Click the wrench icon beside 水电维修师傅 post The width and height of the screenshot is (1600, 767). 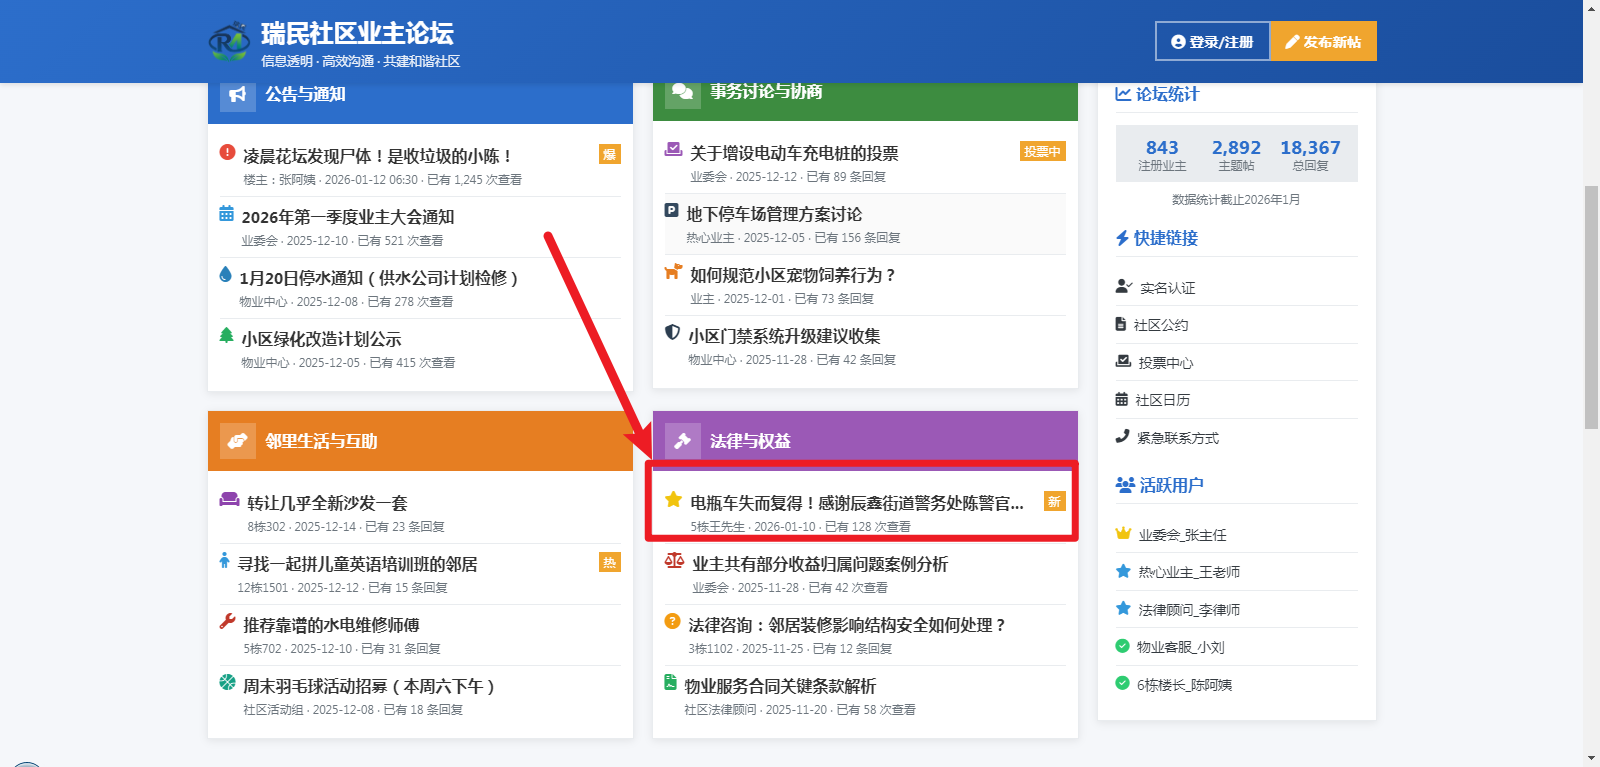point(227,621)
